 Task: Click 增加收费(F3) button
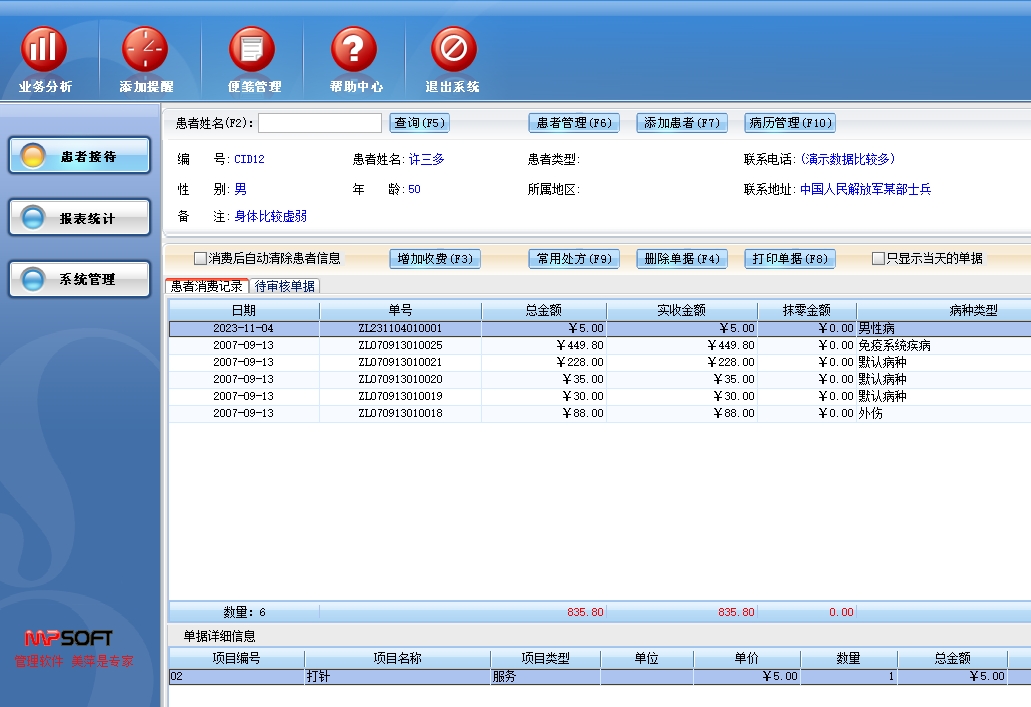(434, 259)
